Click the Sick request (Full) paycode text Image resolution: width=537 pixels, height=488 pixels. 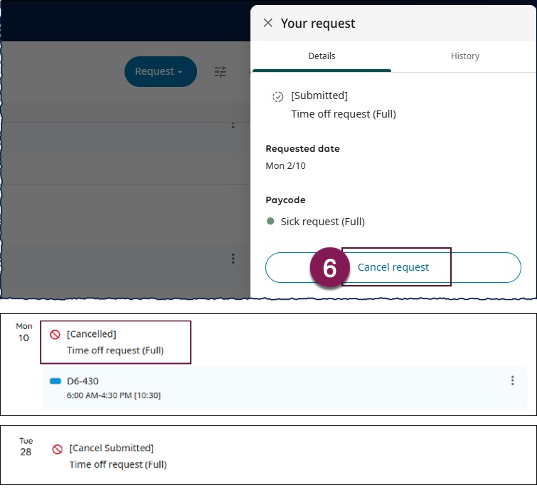[323, 222]
